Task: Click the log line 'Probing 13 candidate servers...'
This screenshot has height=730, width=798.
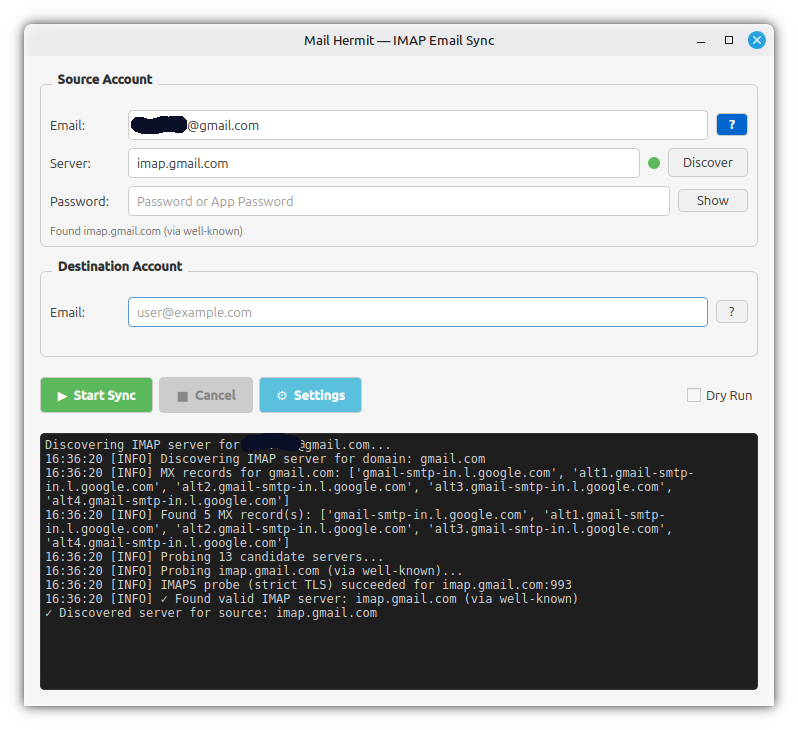Action: 214,557
